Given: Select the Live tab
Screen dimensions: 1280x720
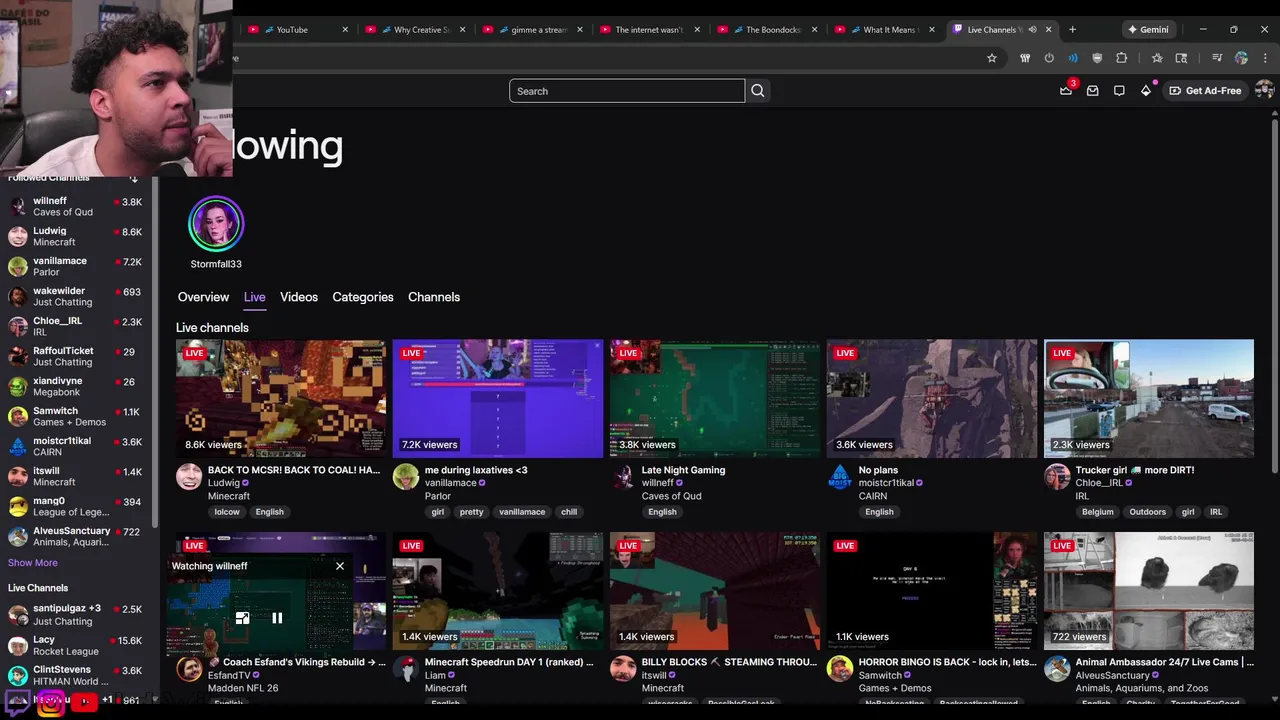Looking at the screenshot, I should 255,297.
